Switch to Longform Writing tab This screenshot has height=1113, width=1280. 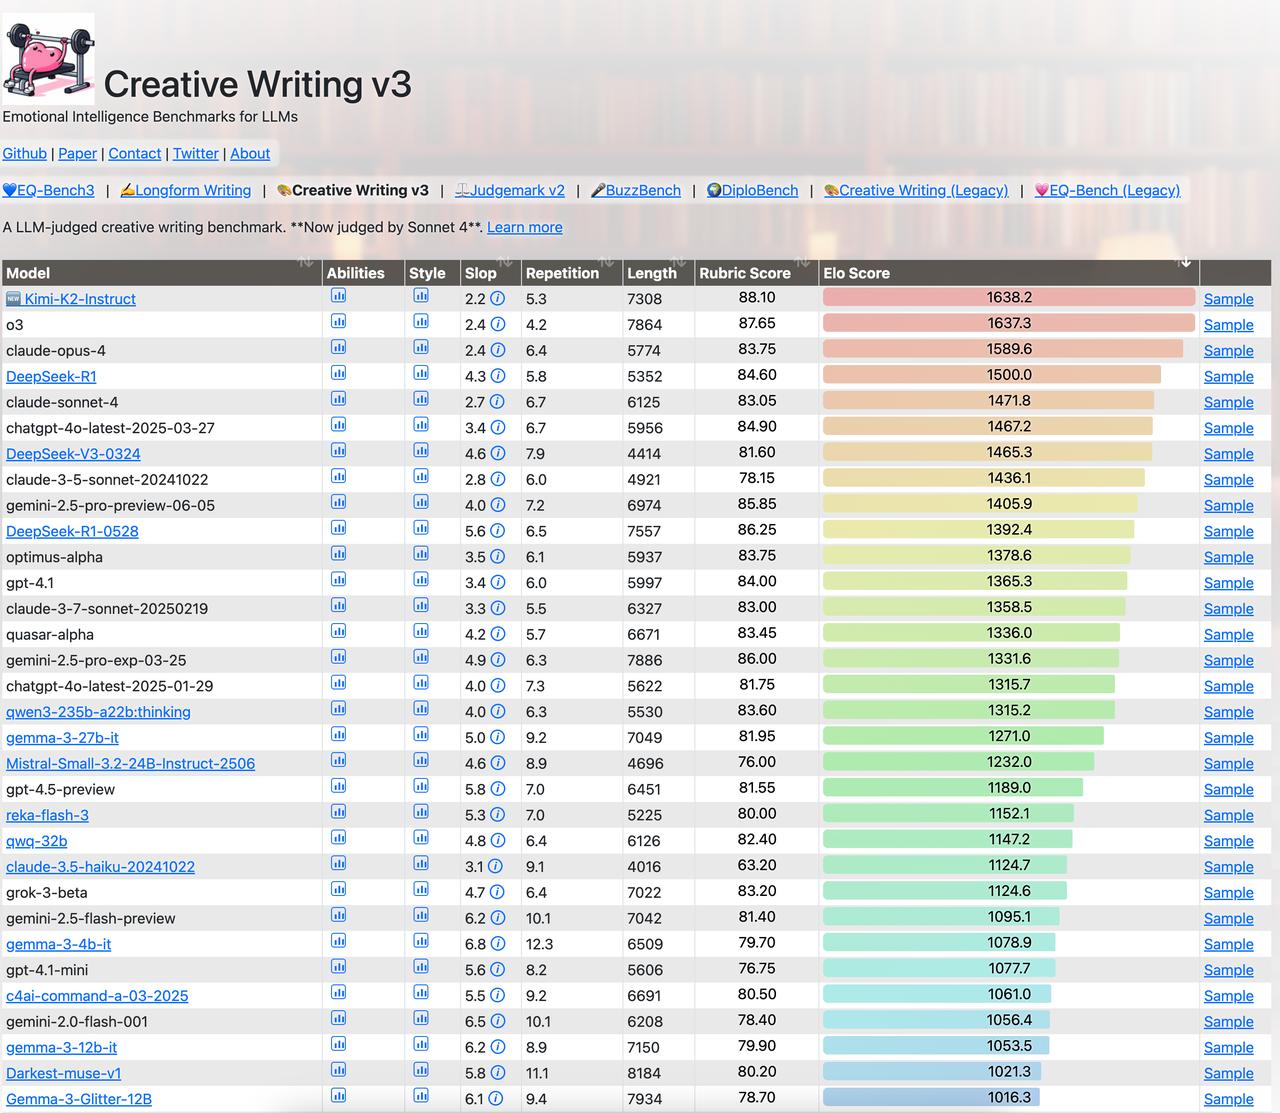coord(185,190)
